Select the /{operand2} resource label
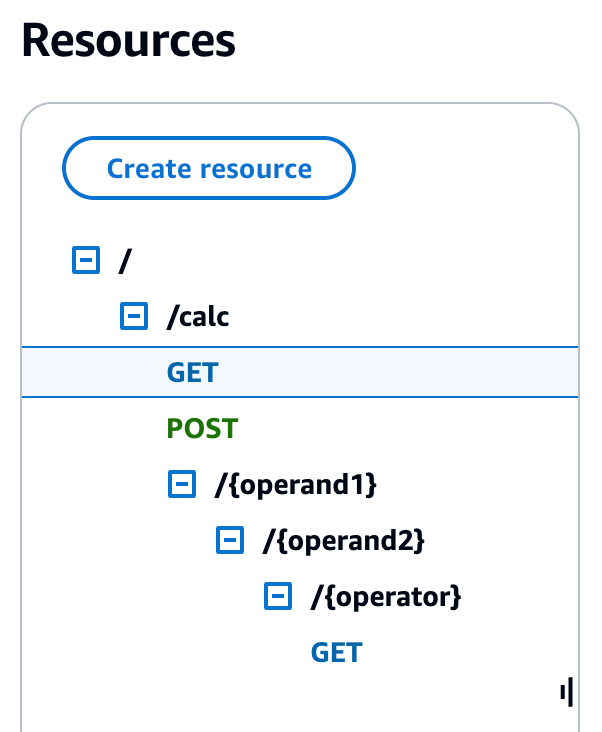Screen dimensions: 602x732 coord(343,541)
